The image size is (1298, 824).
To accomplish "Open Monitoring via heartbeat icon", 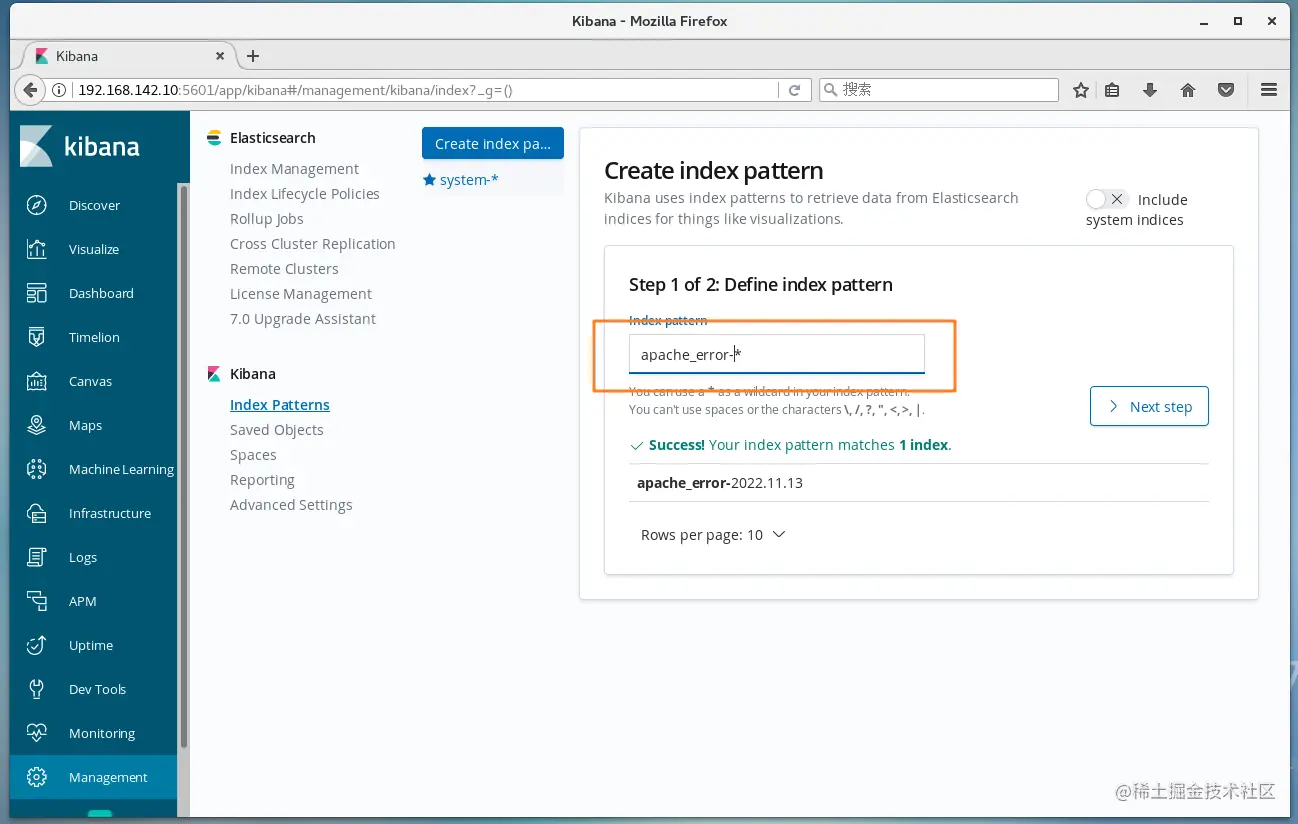I will click(37, 733).
